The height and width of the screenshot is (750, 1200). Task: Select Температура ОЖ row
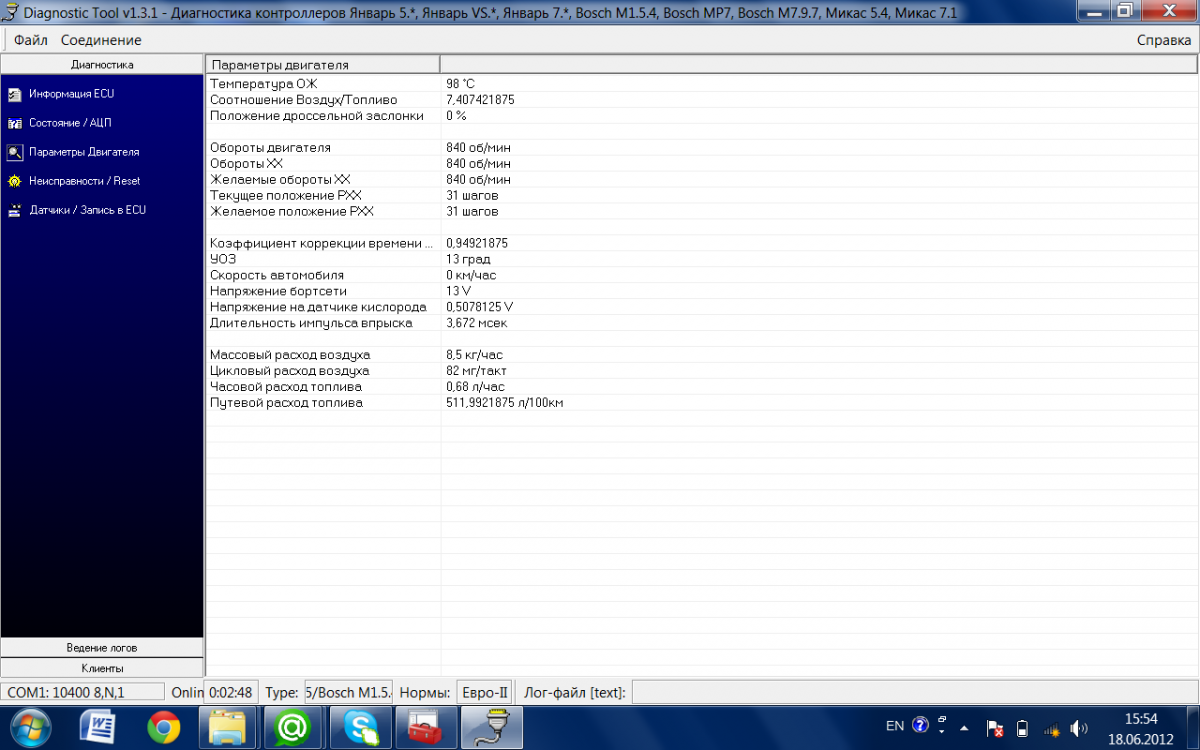(x=701, y=84)
